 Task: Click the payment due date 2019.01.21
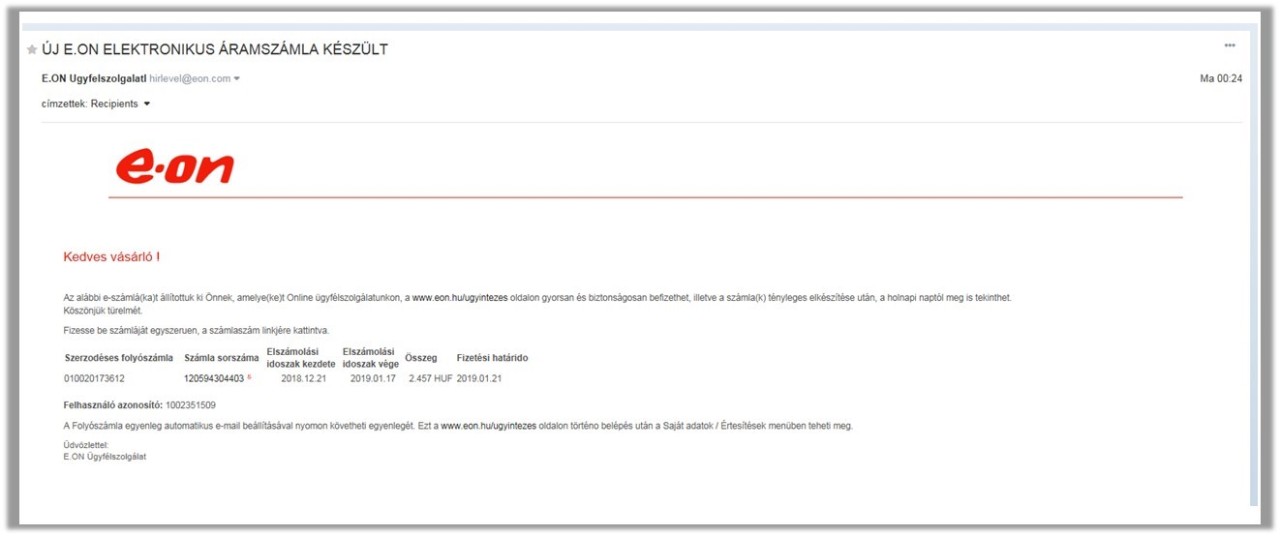point(480,379)
